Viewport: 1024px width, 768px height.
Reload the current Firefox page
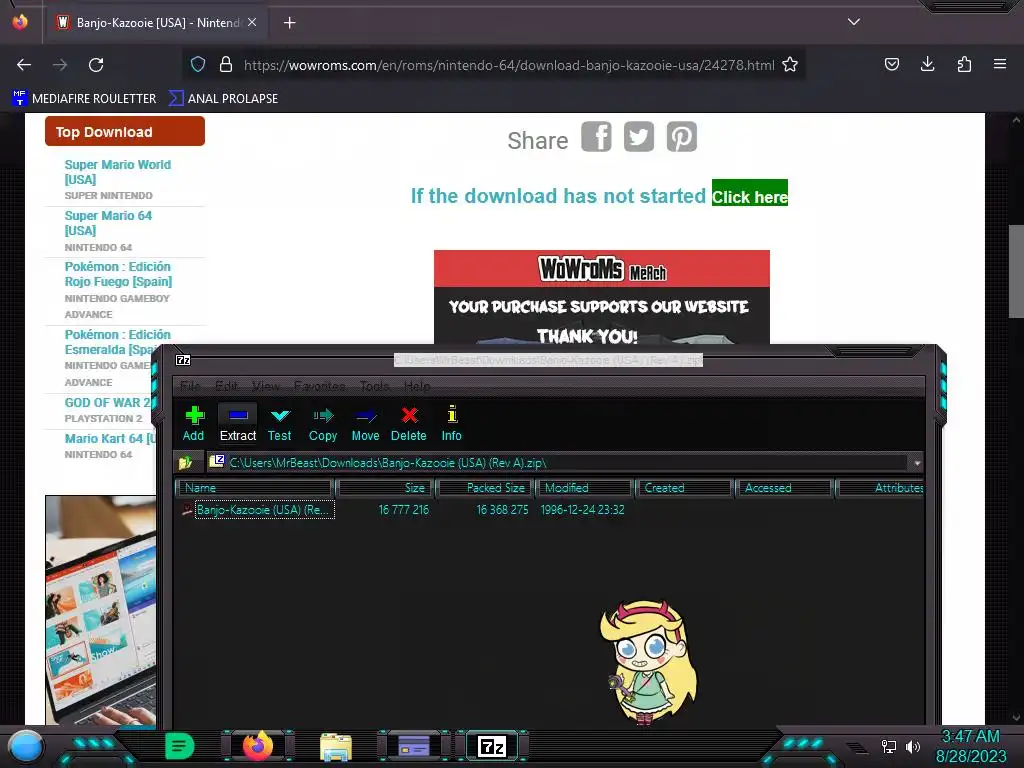tap(96, 65)
